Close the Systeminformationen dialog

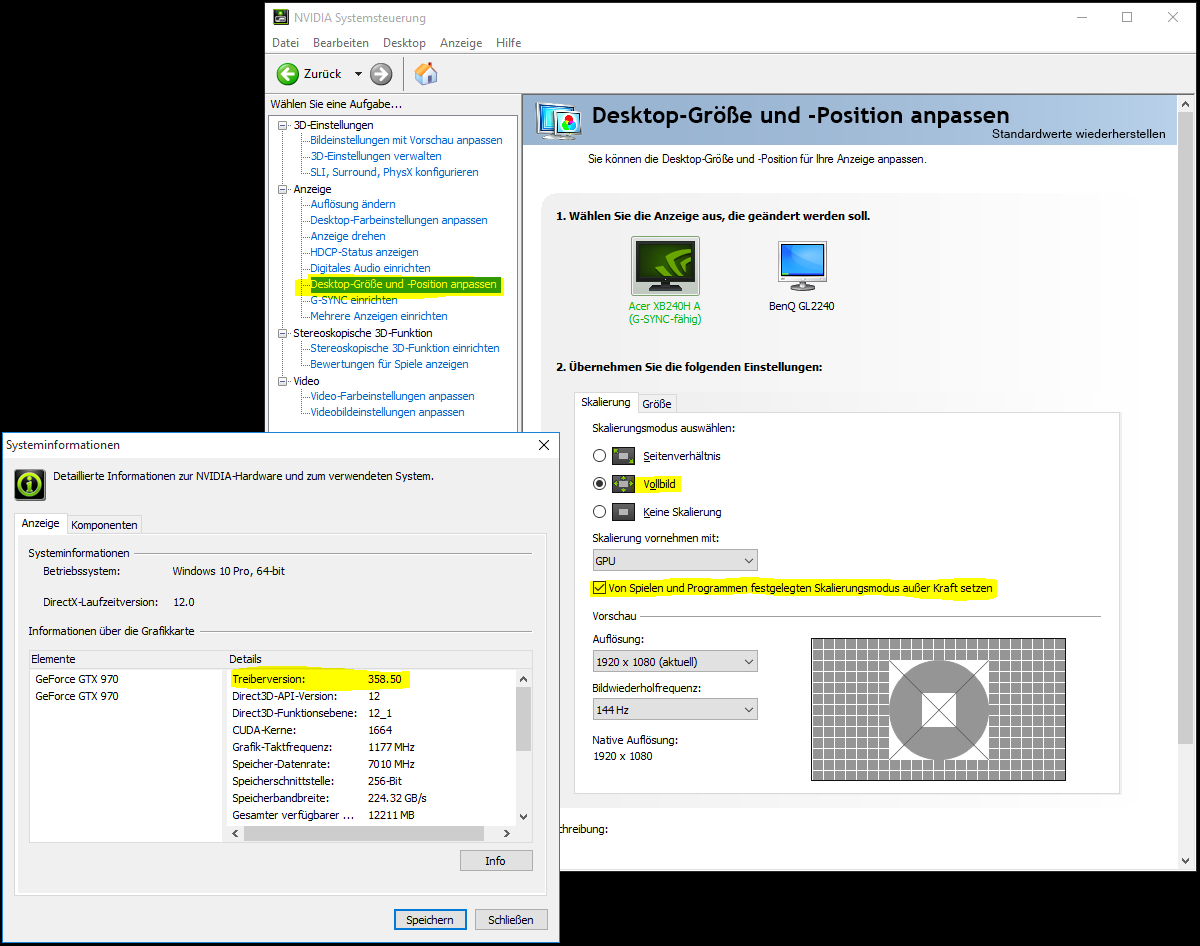pyautogui.click(x=544, y=445)
